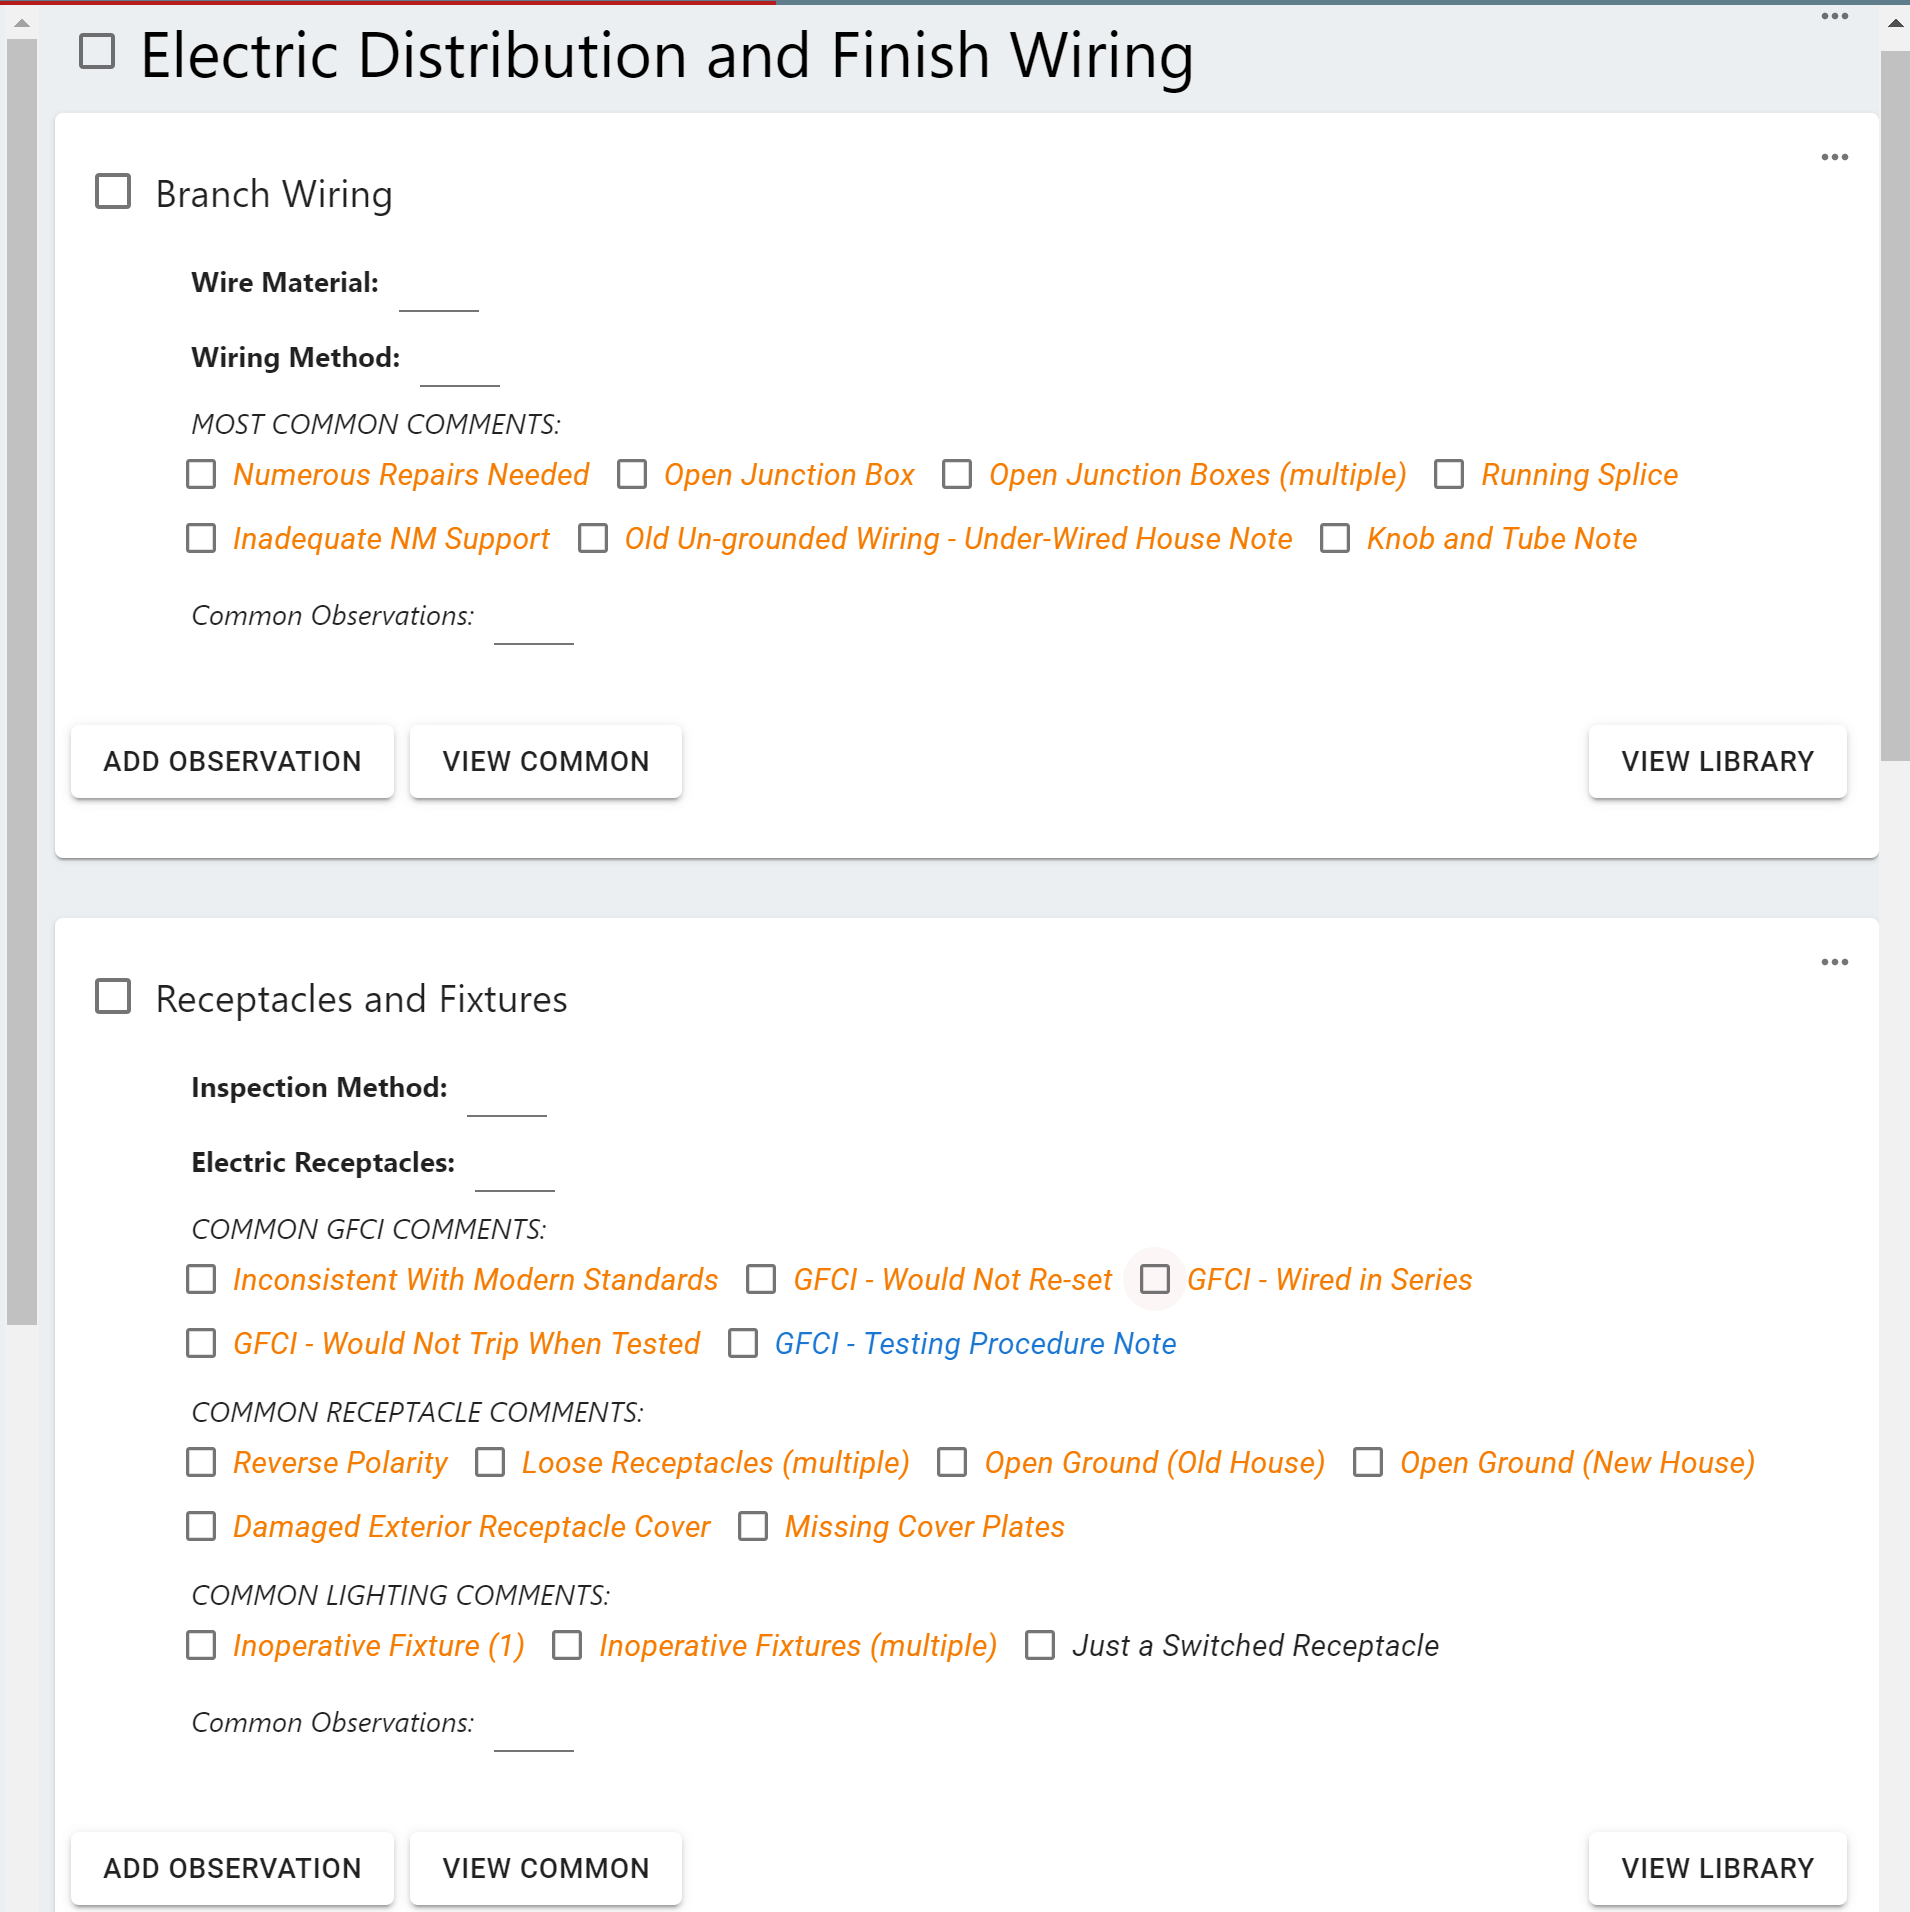Tick the Open Junction Box comment
The image size is (1910, 1912).
(x=632, y=474)
